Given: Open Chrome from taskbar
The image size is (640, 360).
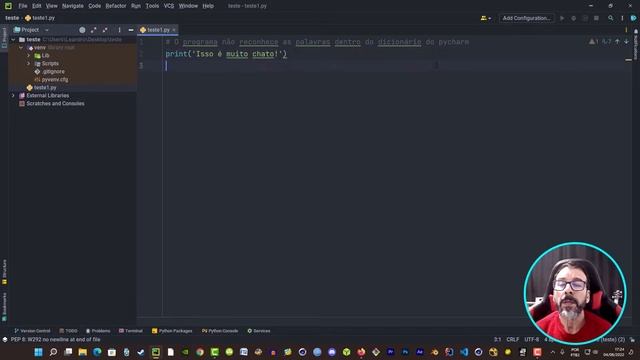Looking at the screenshot, I should [x=200, y=352].
